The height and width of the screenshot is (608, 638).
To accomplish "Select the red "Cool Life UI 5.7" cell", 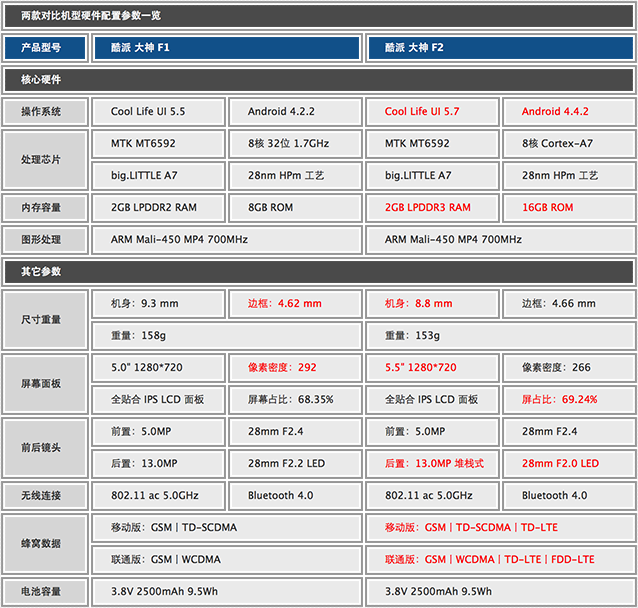I will 432,112.
